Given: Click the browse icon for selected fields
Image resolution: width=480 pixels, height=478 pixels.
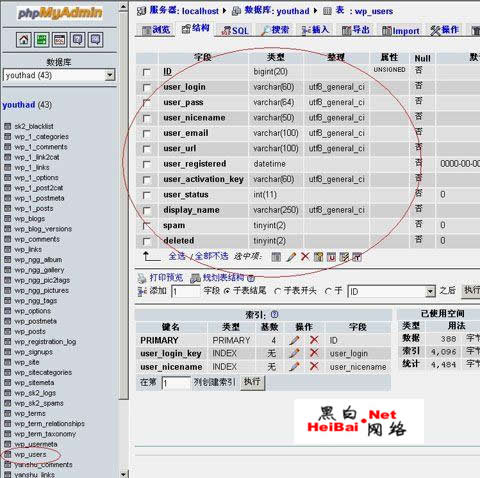Looking at the screenshot, I should point(276,257).
